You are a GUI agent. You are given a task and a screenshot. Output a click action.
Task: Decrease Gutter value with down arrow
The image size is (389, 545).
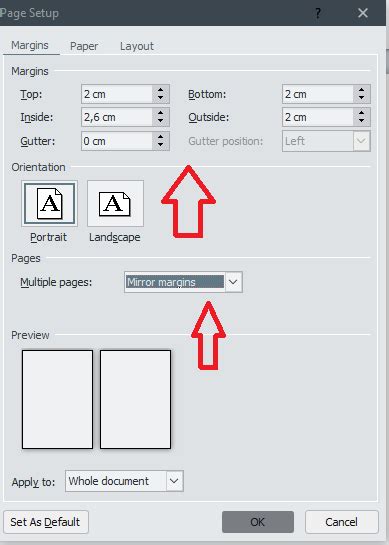tap(160, 145)
